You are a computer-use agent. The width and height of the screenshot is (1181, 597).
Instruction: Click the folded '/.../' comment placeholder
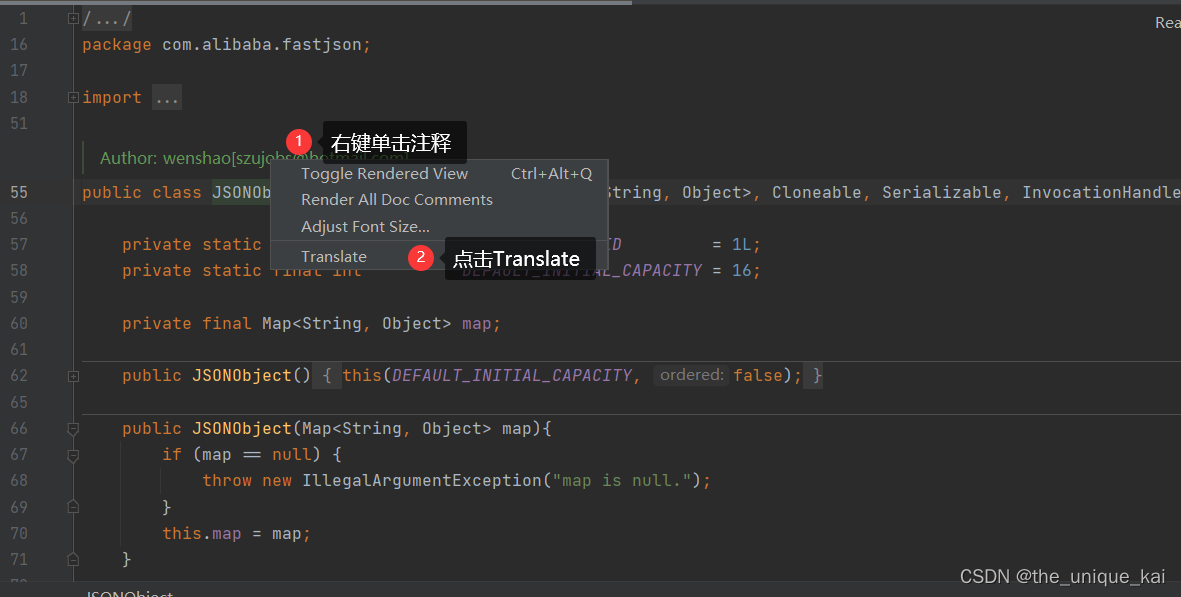(x=106, y=19)
